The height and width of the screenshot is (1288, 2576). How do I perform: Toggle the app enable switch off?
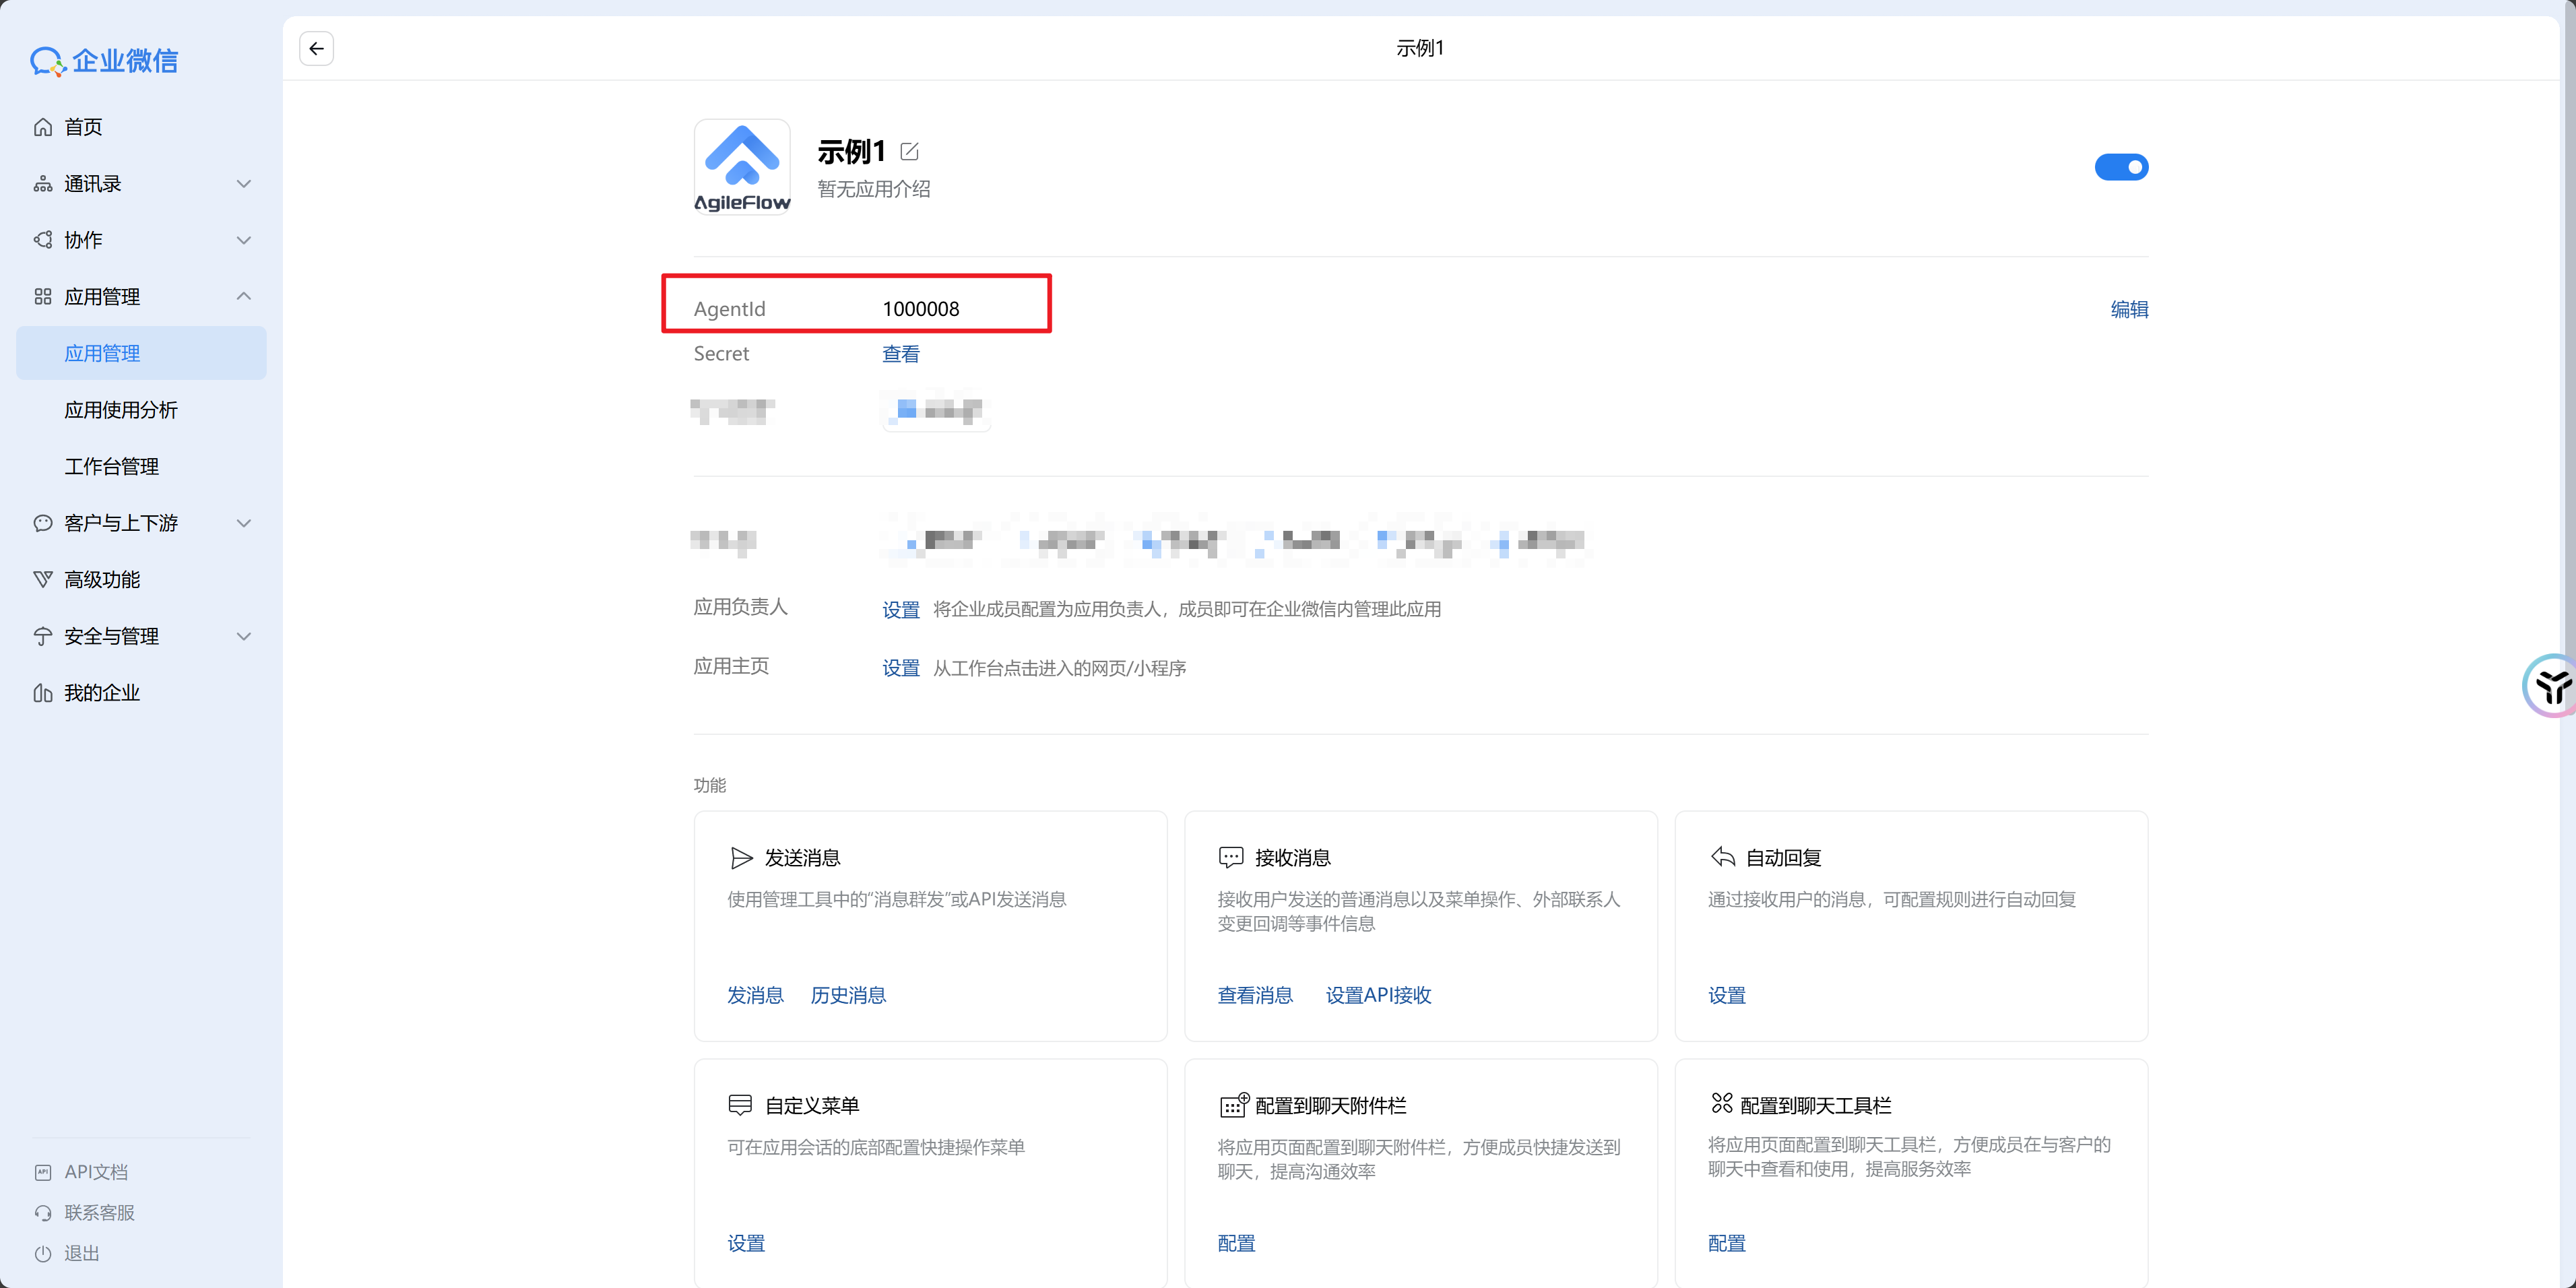pyautogui.click(x=2121, y=167)
